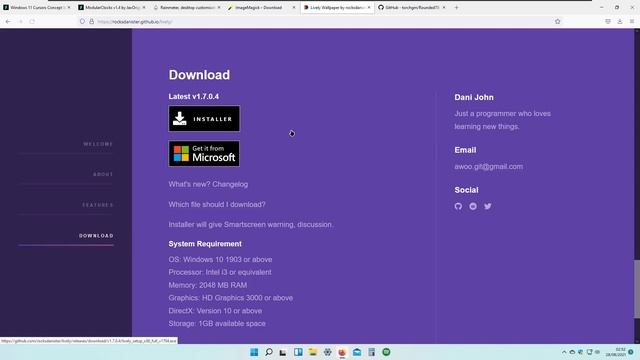Click the page vertical scrollbar thumb
This screenshot has height=360, width=640.
(637, 289)
